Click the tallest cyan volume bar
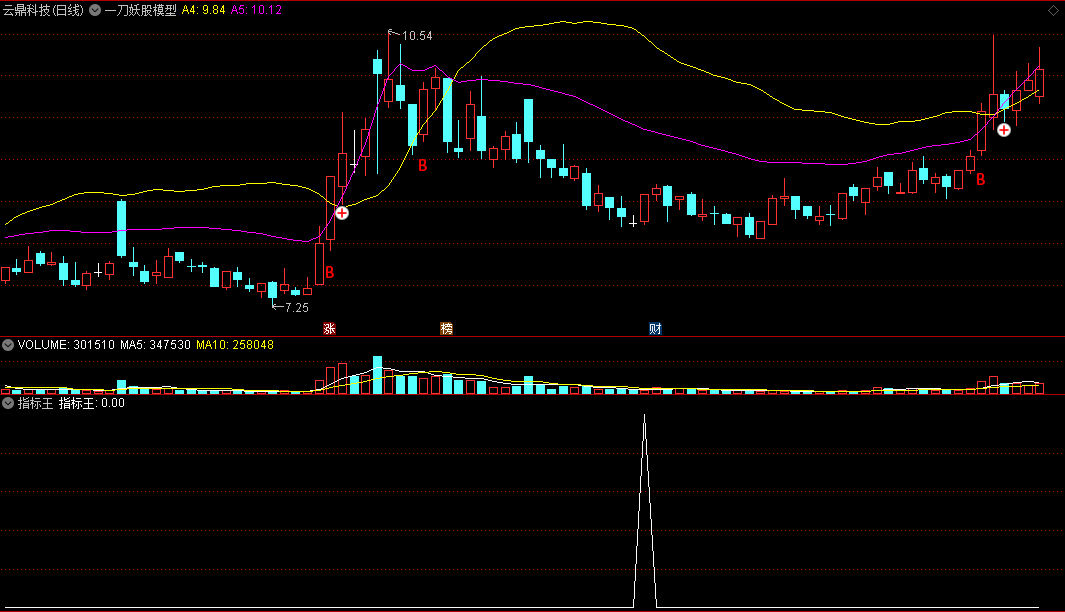 click(x=378, y=375)
